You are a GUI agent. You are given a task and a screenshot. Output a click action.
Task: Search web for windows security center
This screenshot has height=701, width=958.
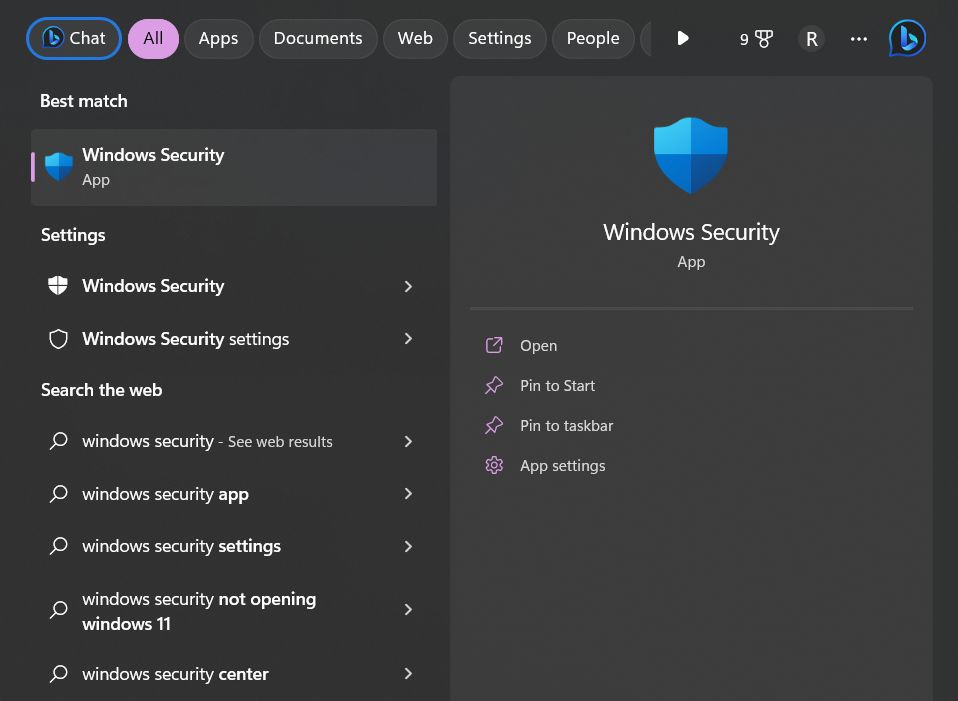pyautogui.click(x=234, y=673)
